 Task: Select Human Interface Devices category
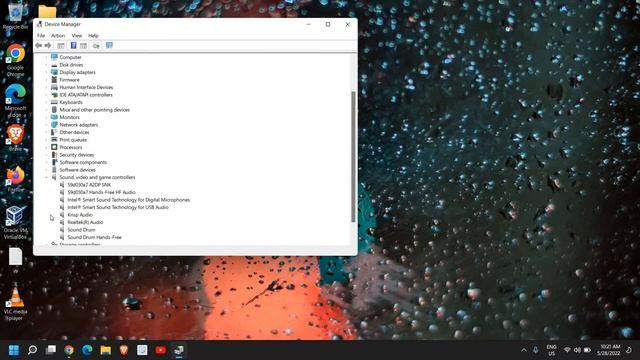point(86,87)
